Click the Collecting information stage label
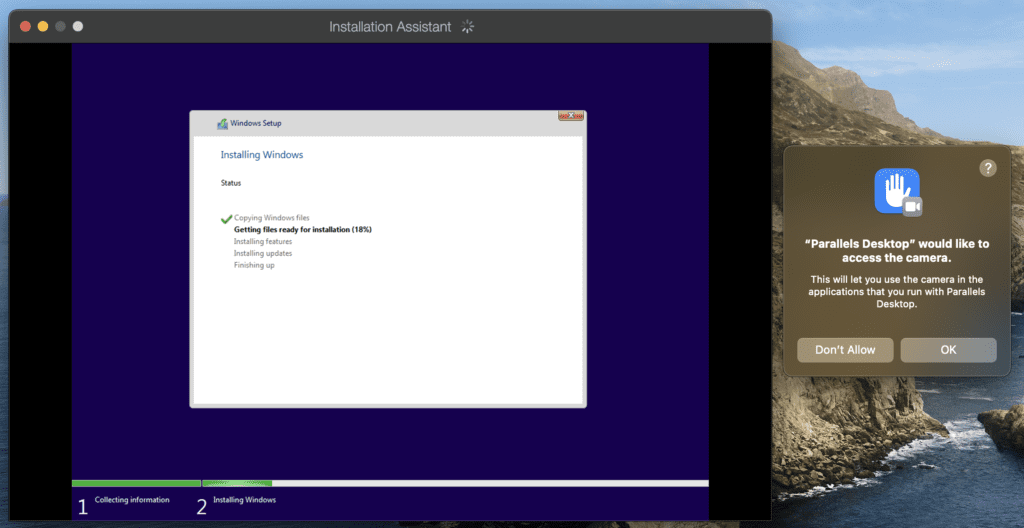1024x528 pixels. tap(132, 500)
